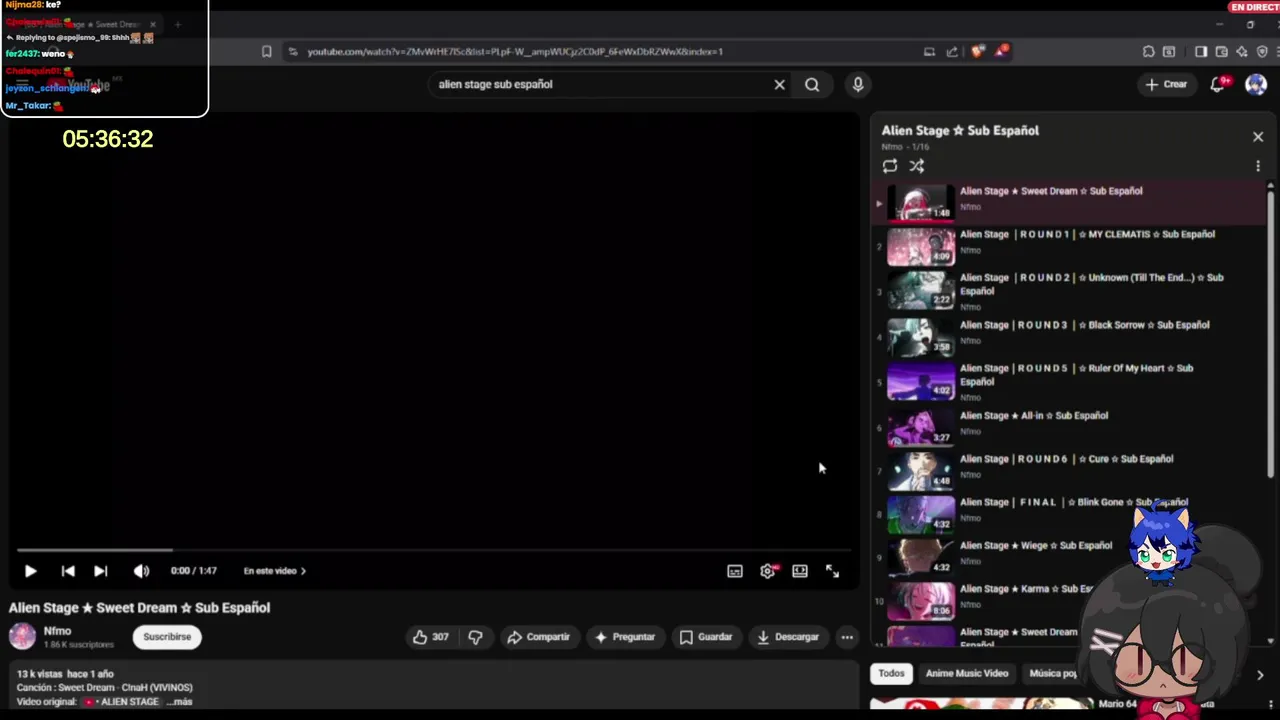Switch the player to theater mode
The height and width of the screenshot is (720, 1280).
800,571
